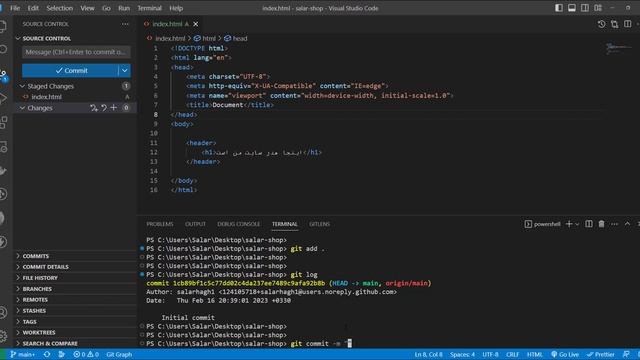
Task: Open Source Control panel more actions ellipsis
Action: pyautogui.click(x=125, y=24)
